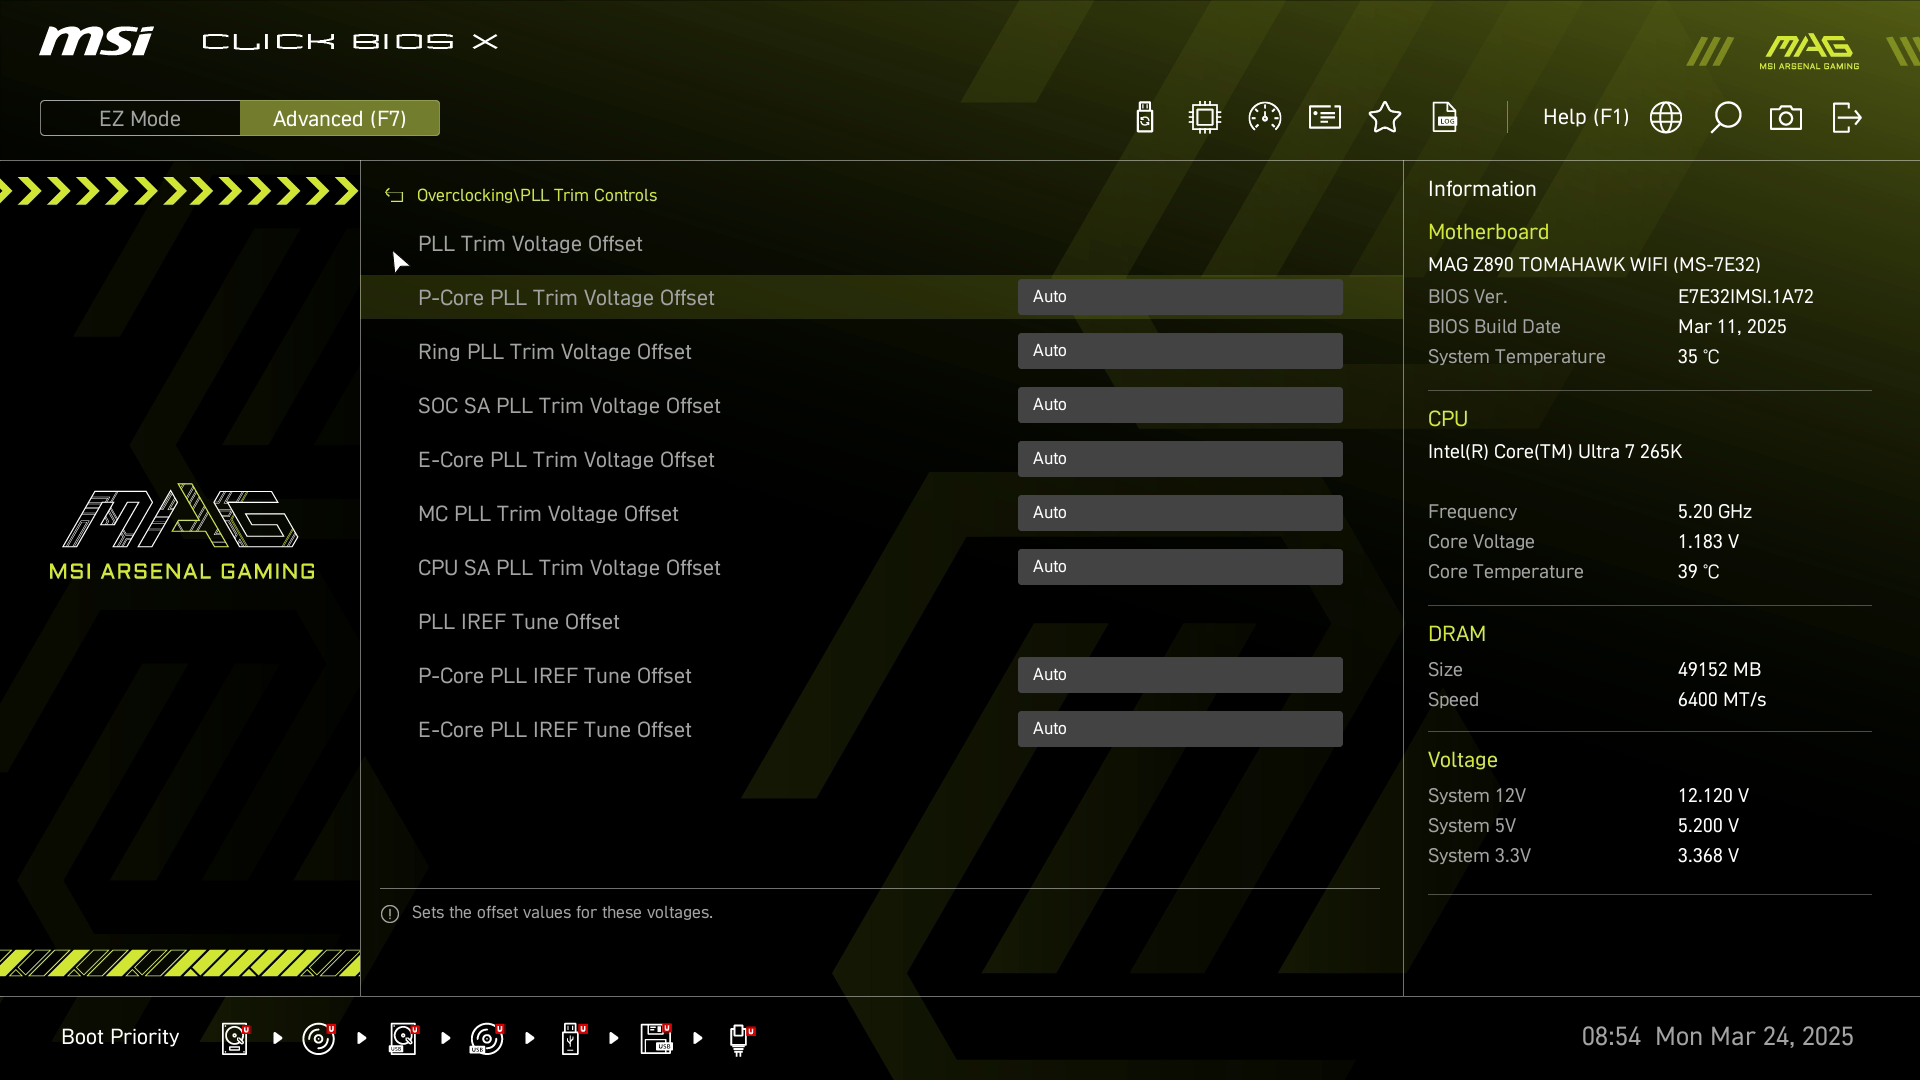Click the globe language icon
This screenshot has height=1080, width=1920.
pos(1666,118)
